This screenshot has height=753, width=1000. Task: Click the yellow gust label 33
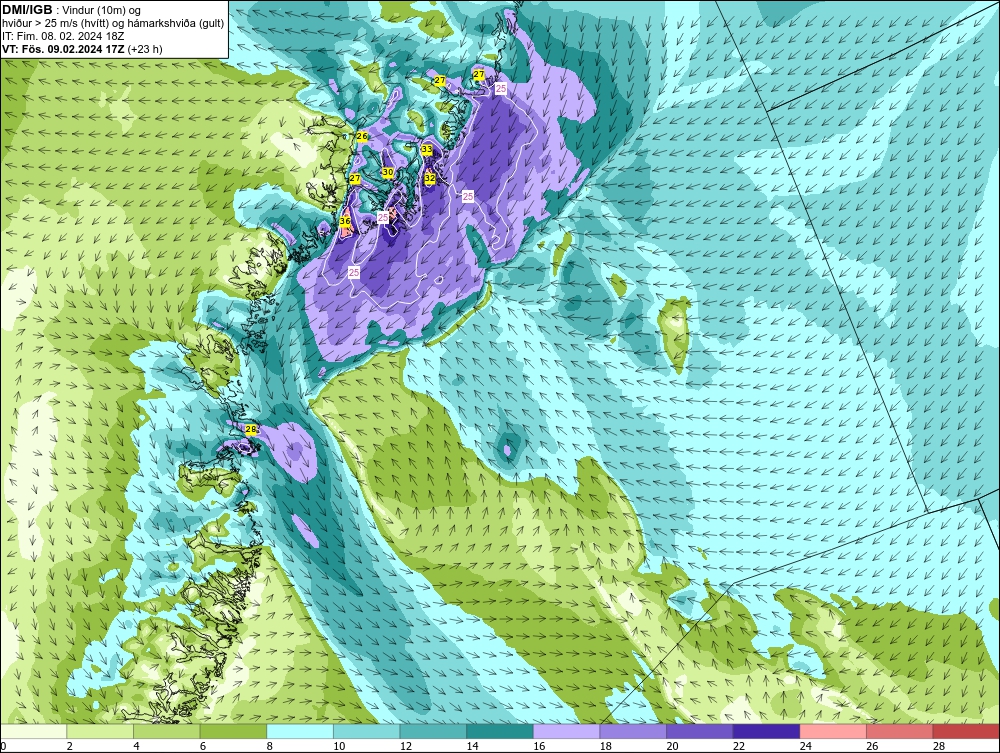[427, 149]
